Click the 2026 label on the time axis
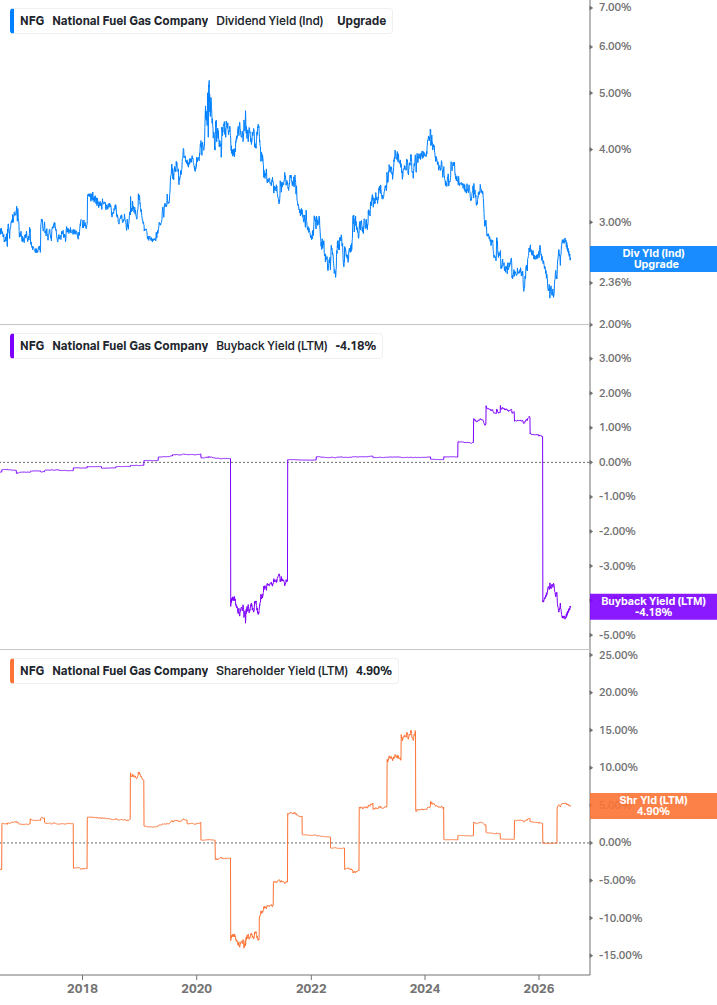The width and height of the screenshot is (717, 1005). (539, 989)
